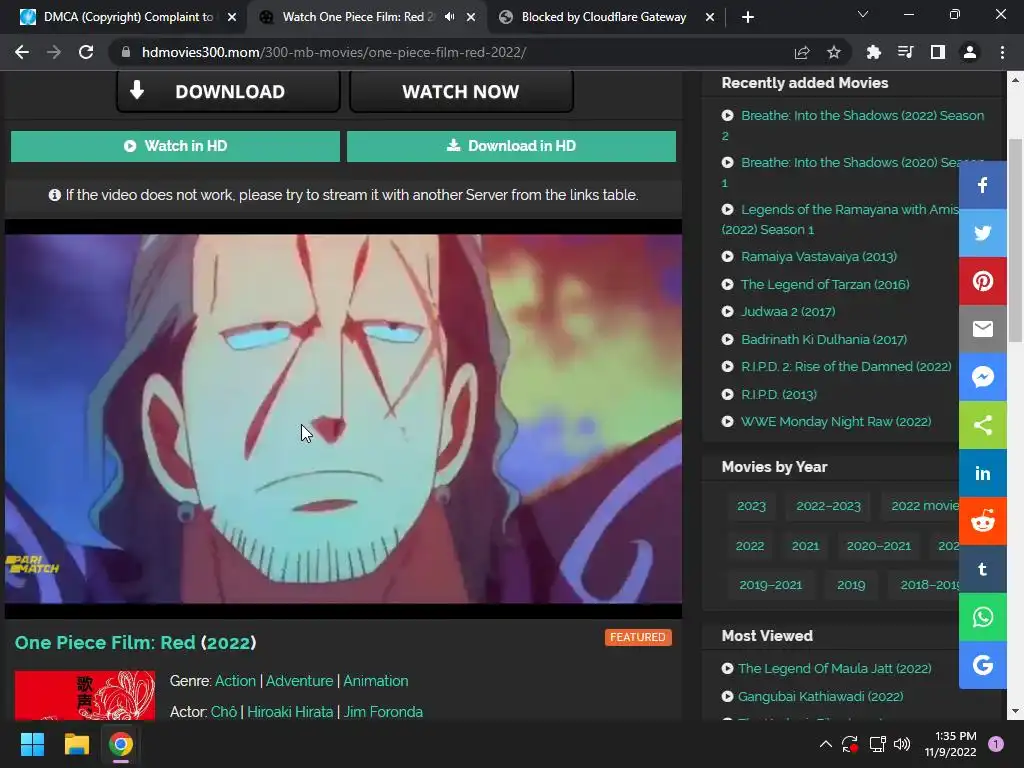Click Watch in HD button
The width and height of the screenshot is (1024, 768).
175,146
